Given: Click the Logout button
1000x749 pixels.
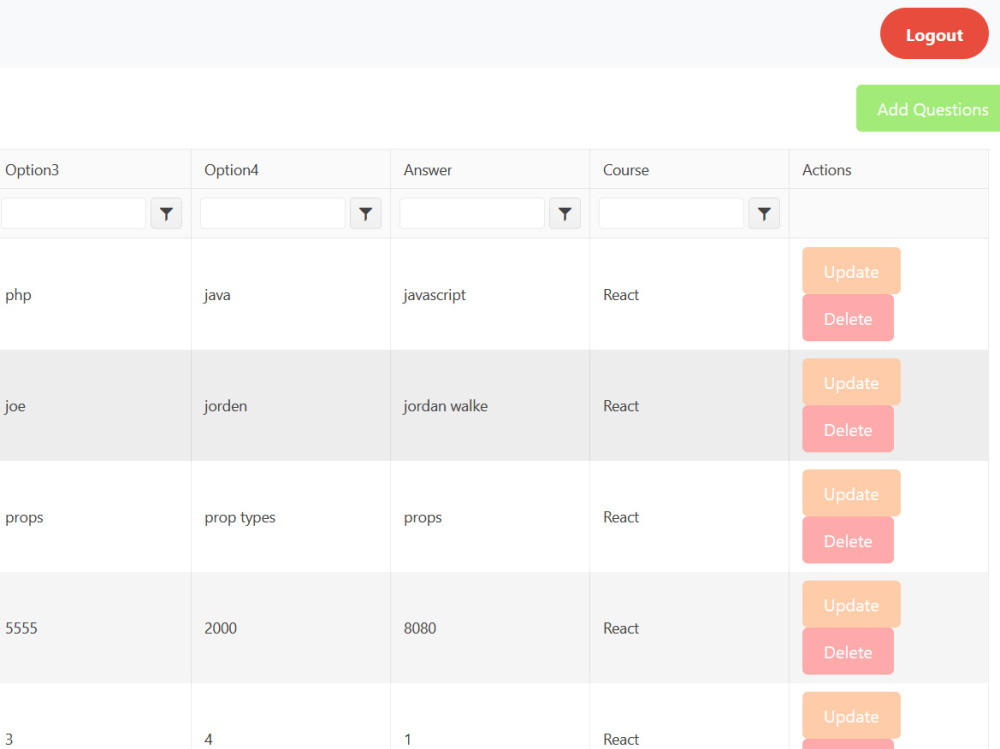Looking at the screenshot, I should point(934,34).
